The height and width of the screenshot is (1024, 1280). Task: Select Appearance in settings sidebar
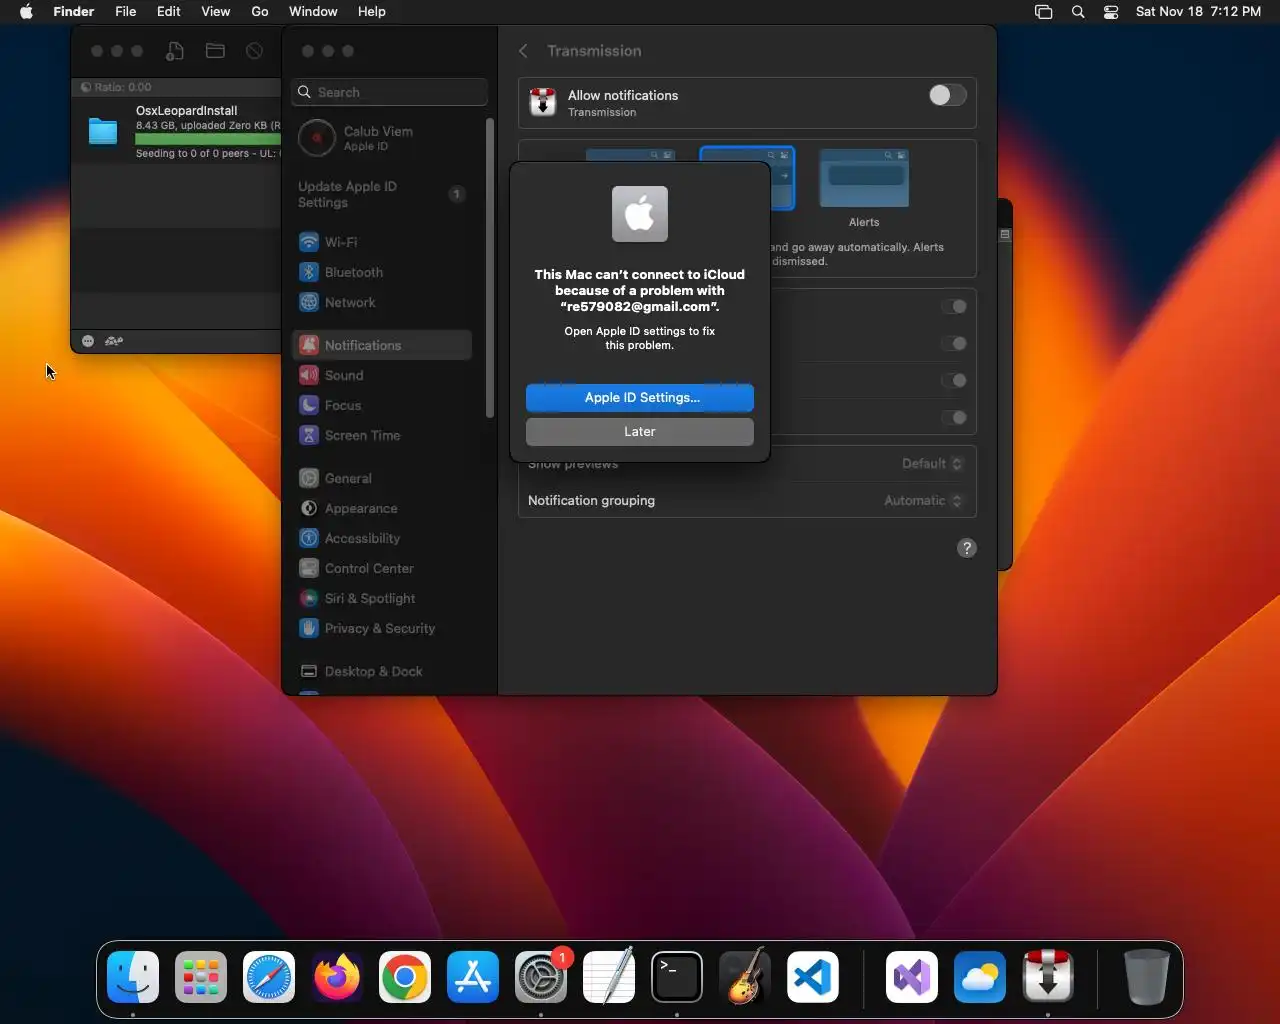[x=382, y=509]
